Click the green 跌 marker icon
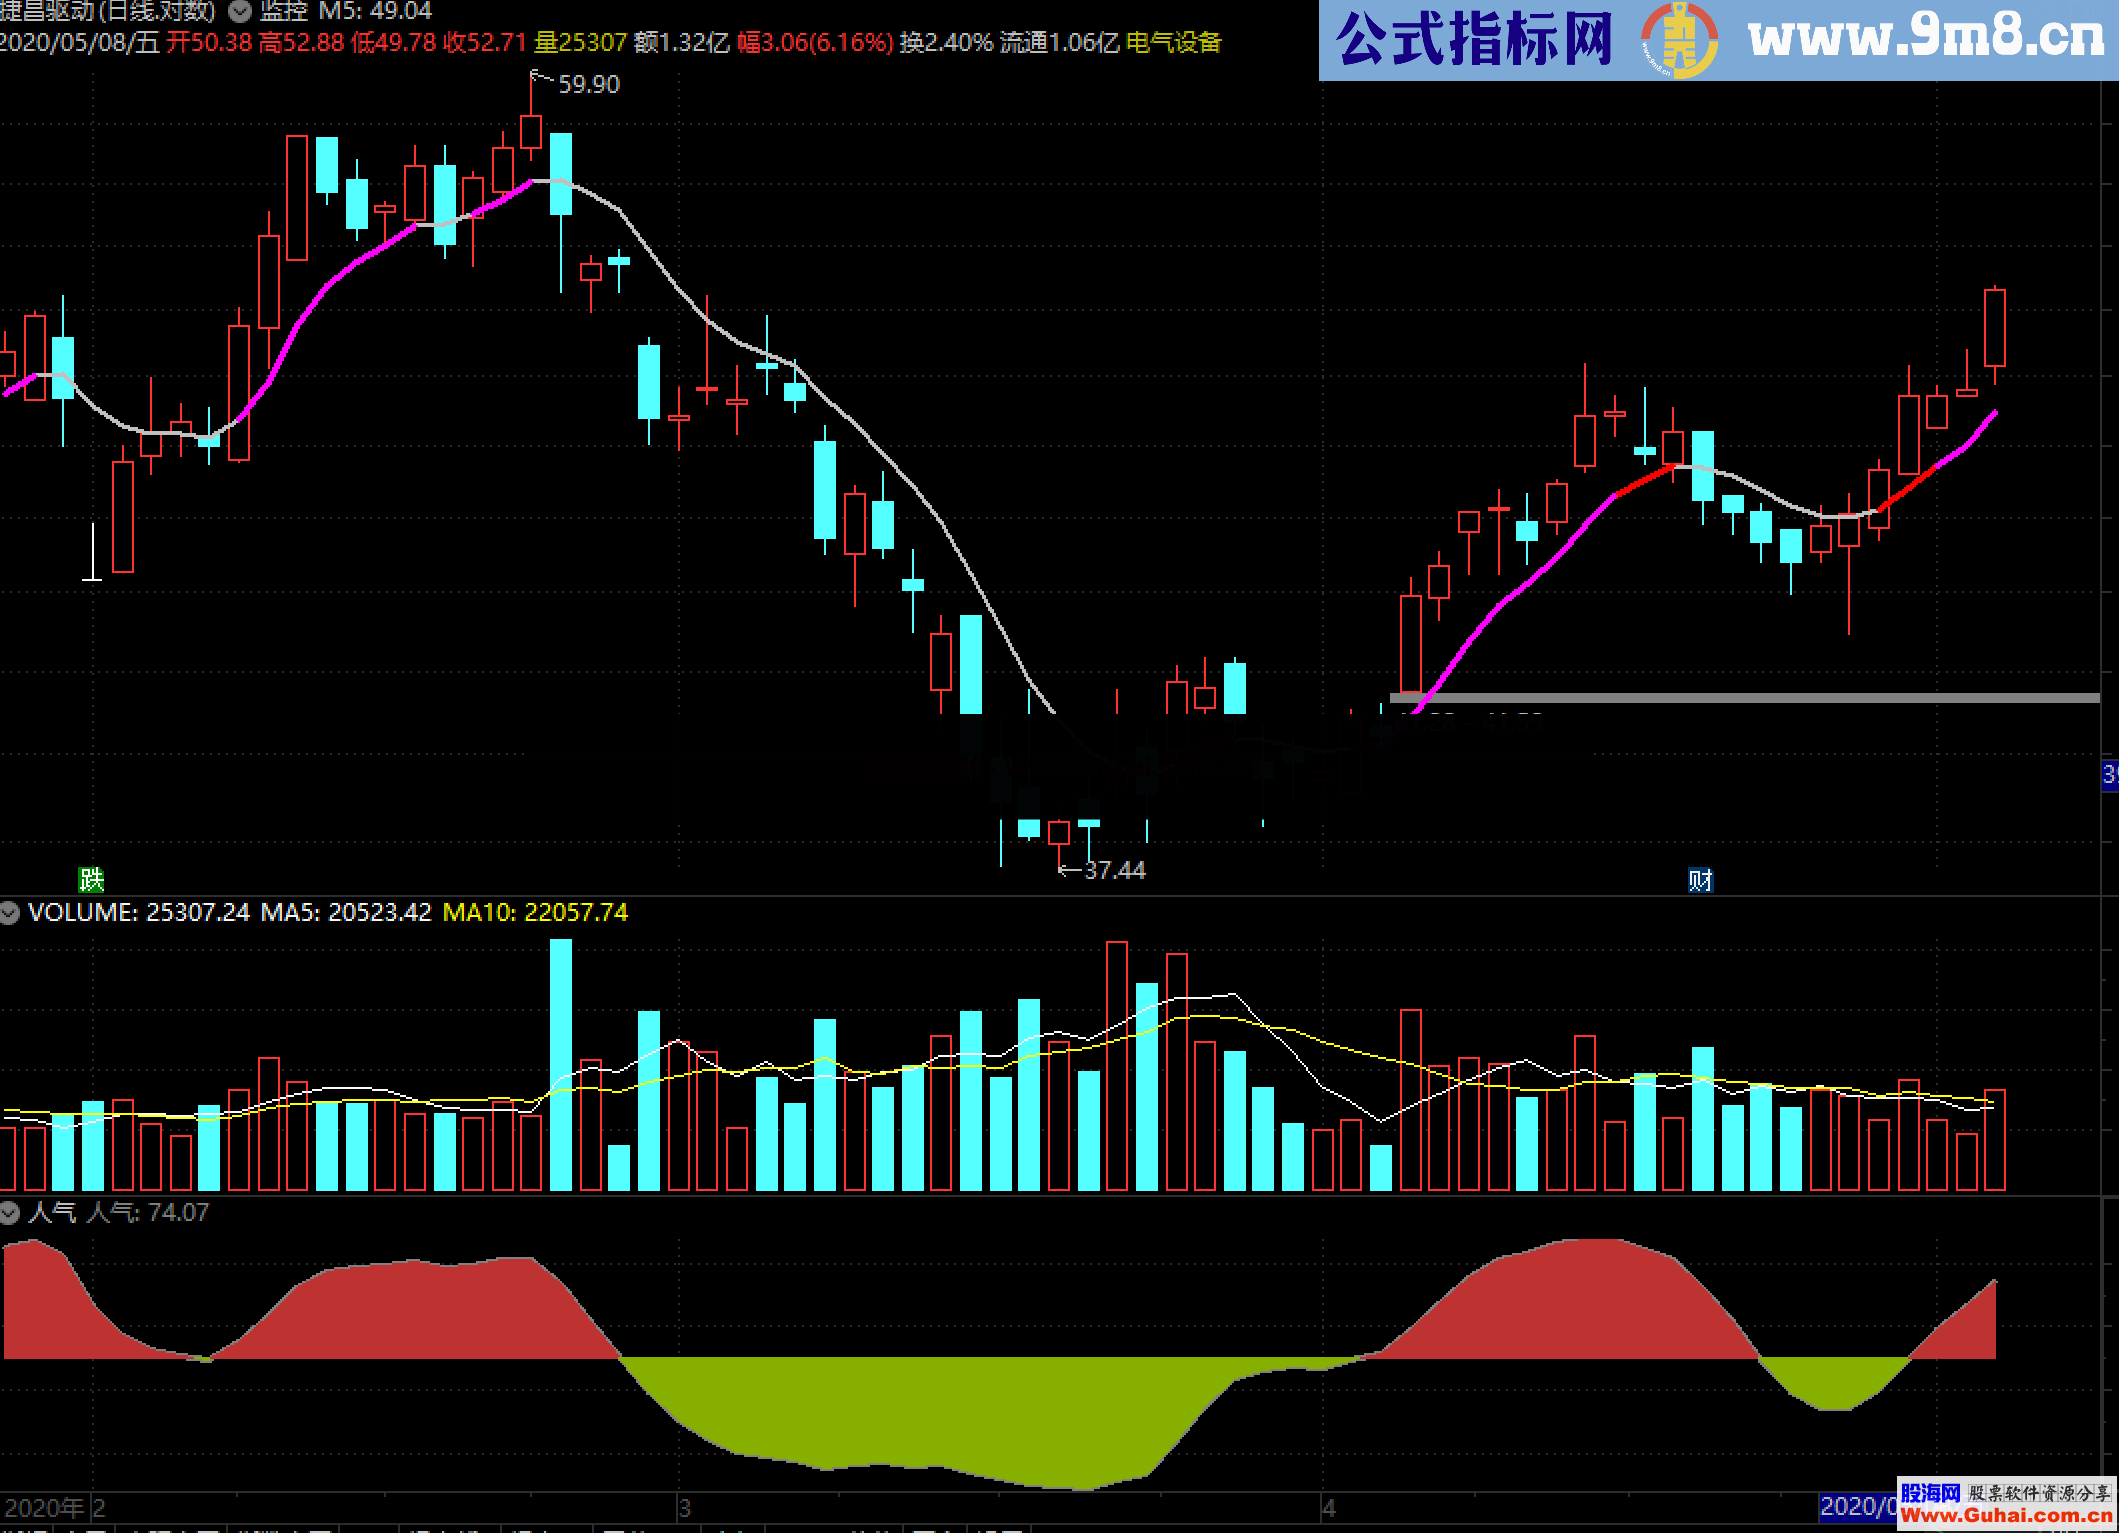The image size is (2119, 1533). coord(91,879)
